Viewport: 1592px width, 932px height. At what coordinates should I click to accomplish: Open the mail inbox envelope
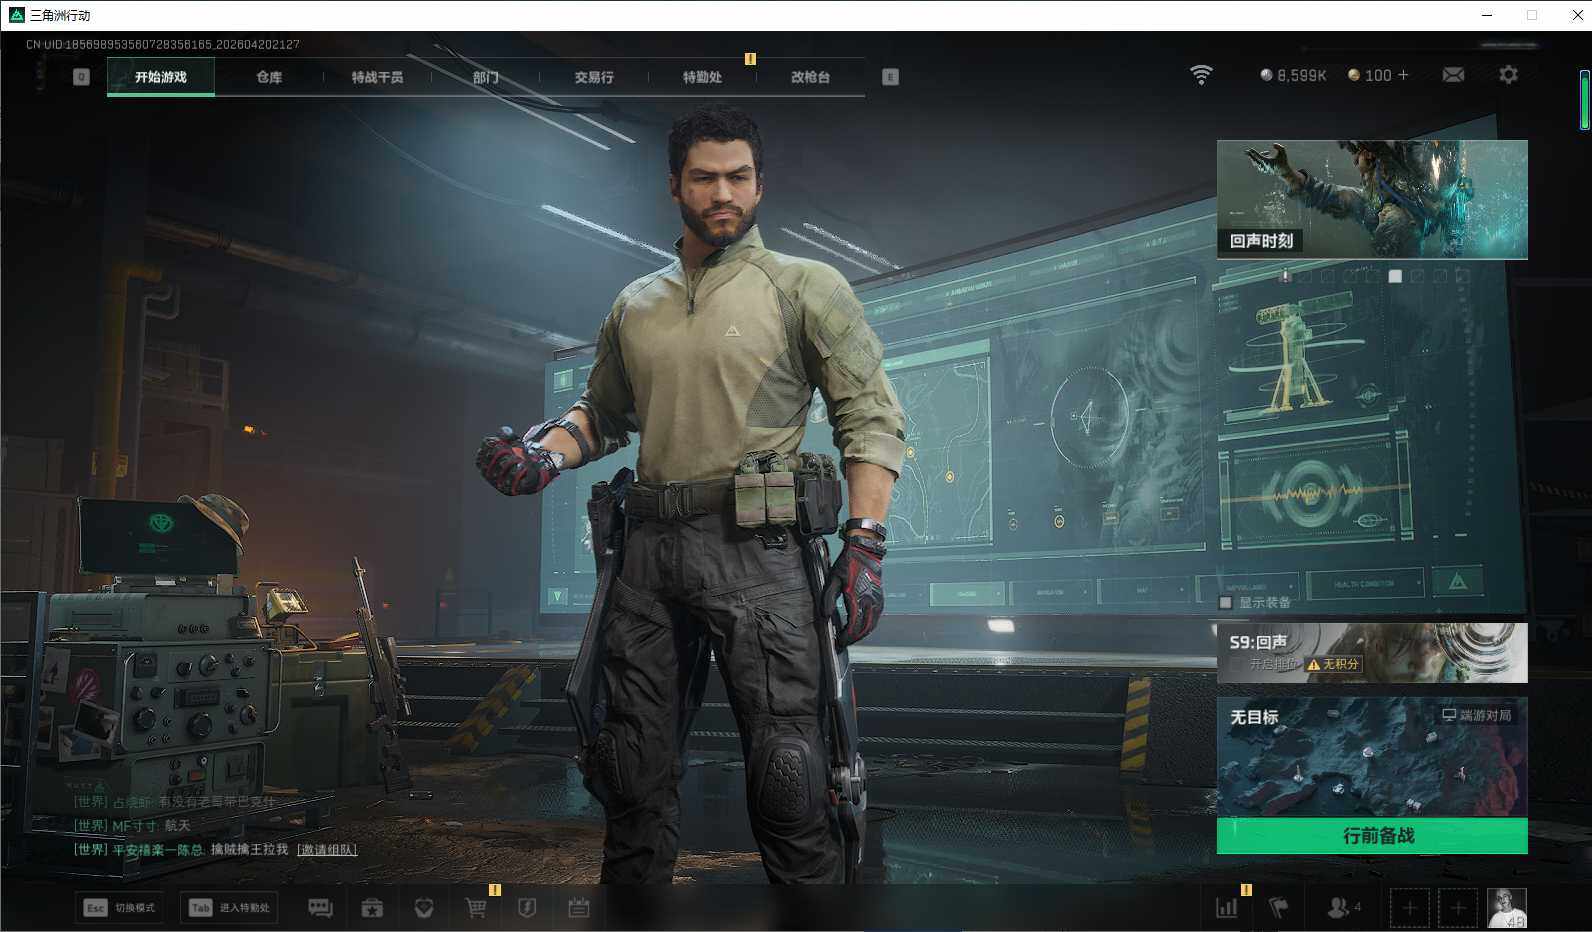tap(1453, 75)
